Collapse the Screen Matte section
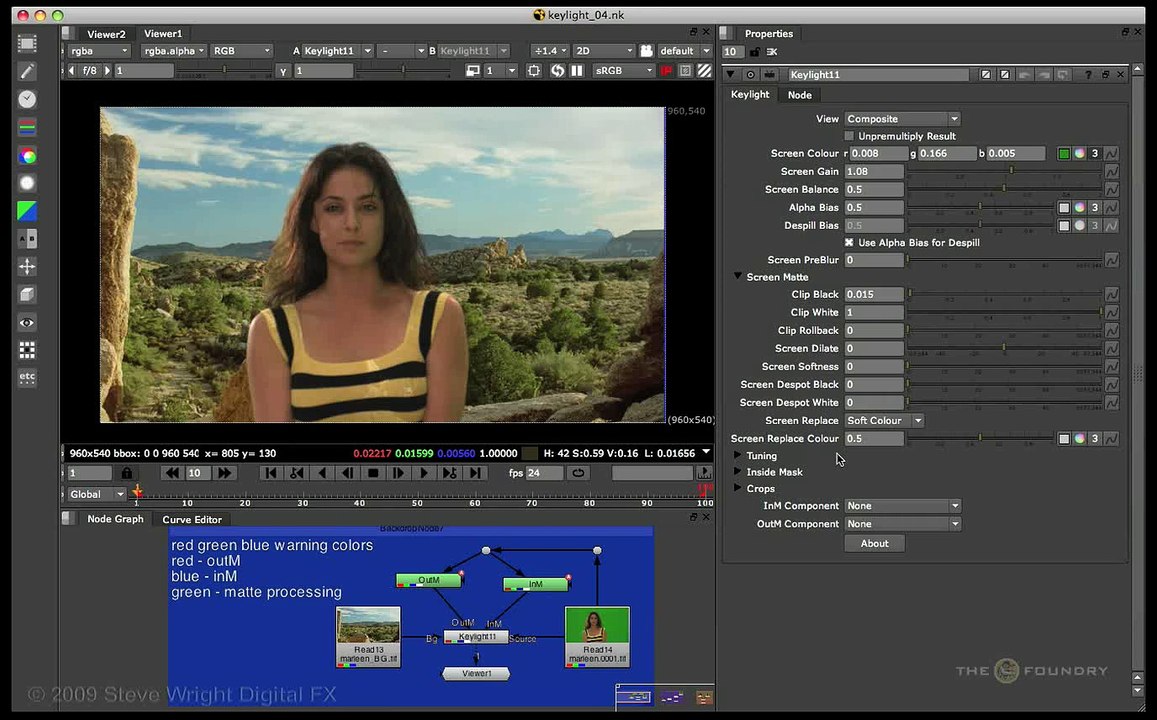The height and width of the screenshot is (720, 1157). point(738,277)
